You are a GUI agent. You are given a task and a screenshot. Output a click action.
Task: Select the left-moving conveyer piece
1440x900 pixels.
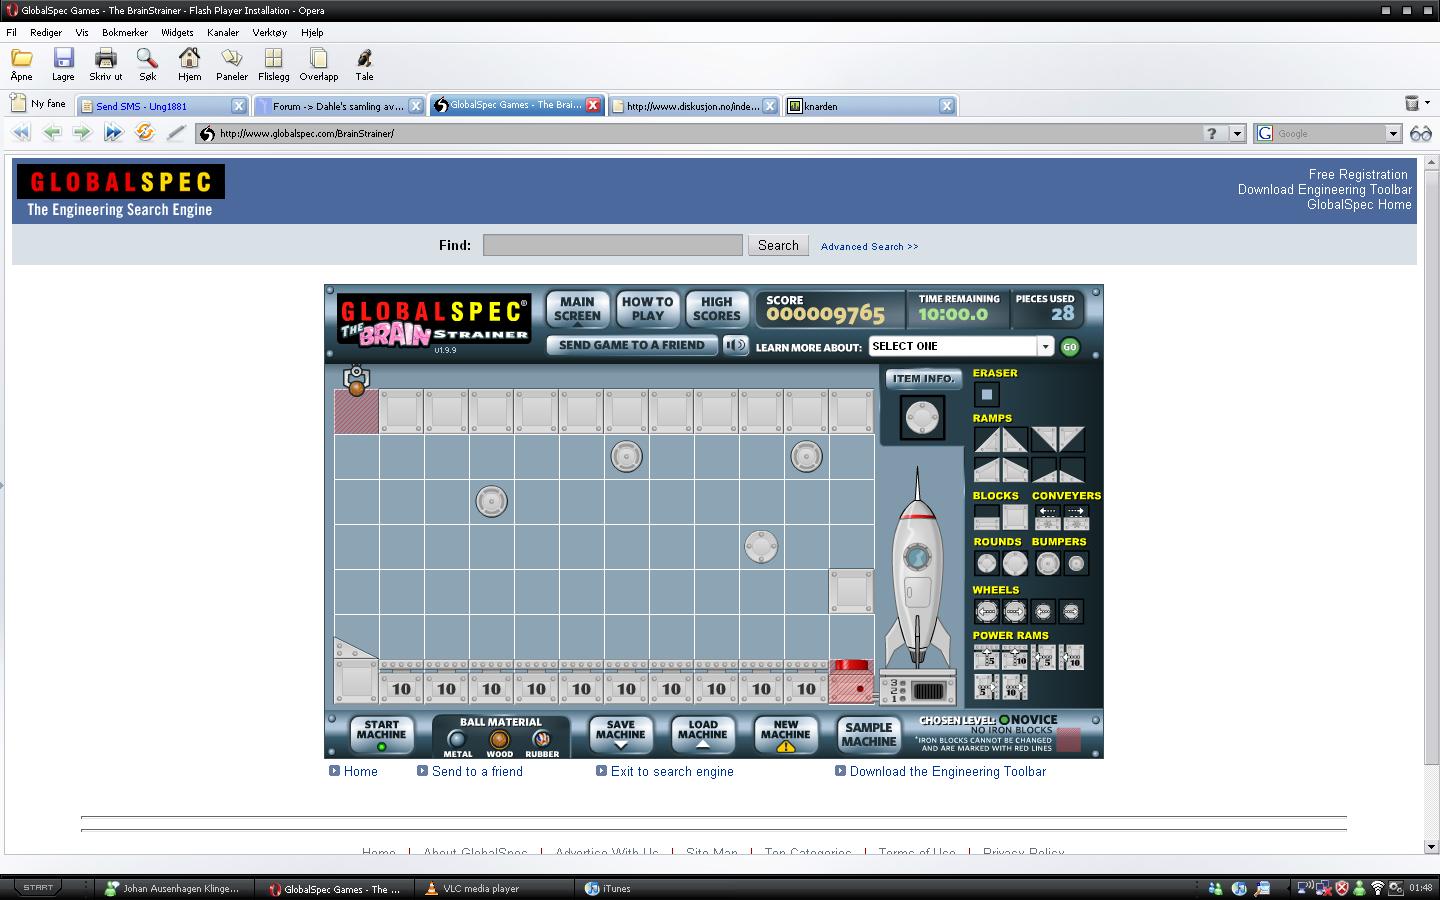click(x=1048, y=517)
